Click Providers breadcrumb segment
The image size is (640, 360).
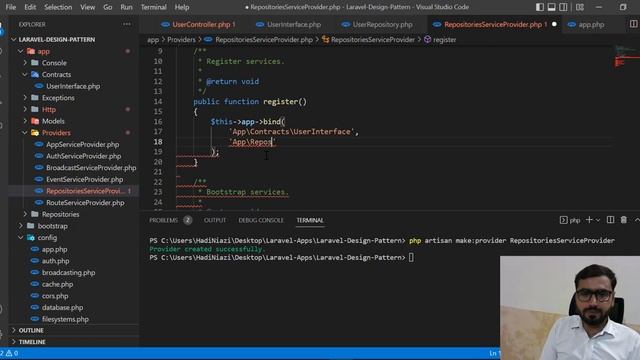tap(181, 40)
